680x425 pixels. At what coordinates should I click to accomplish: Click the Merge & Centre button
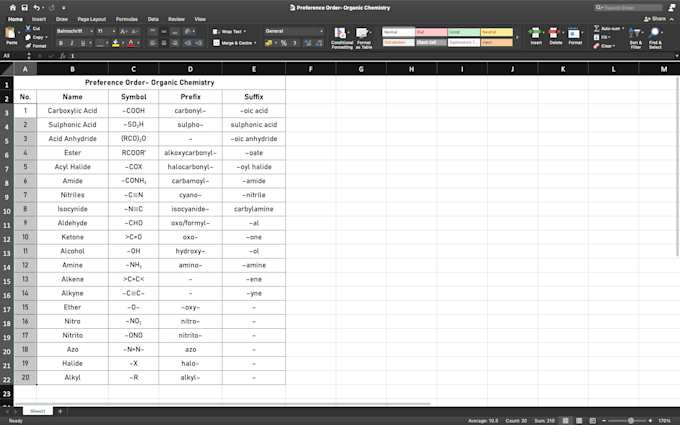coord(232,43)
